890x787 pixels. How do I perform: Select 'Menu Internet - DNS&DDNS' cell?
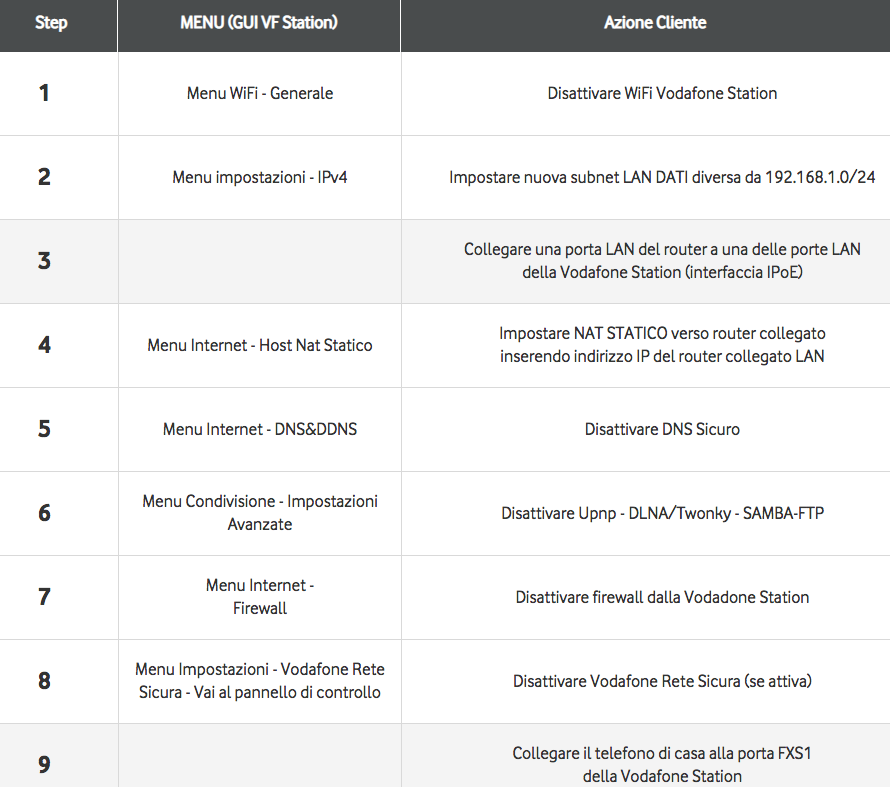click(260, 429)
